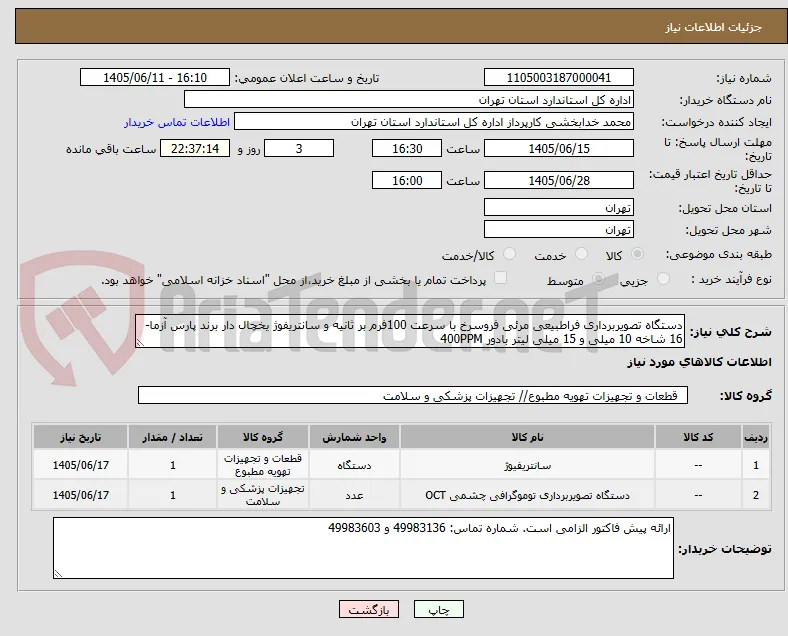Toggle the Islamic treasury payment checkbox
The width and height of the screenshot is (788, 636).
click(501, 278)
